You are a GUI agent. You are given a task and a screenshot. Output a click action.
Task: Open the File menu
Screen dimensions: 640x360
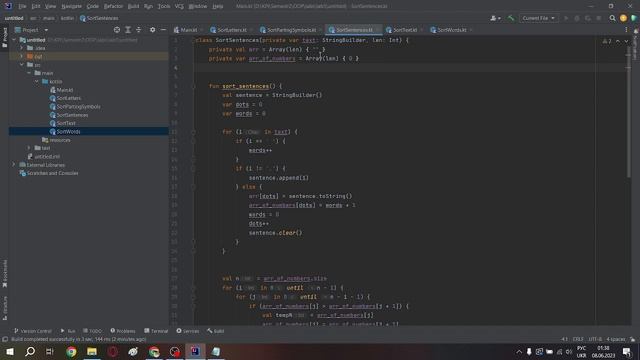click(x=22, y=6)
